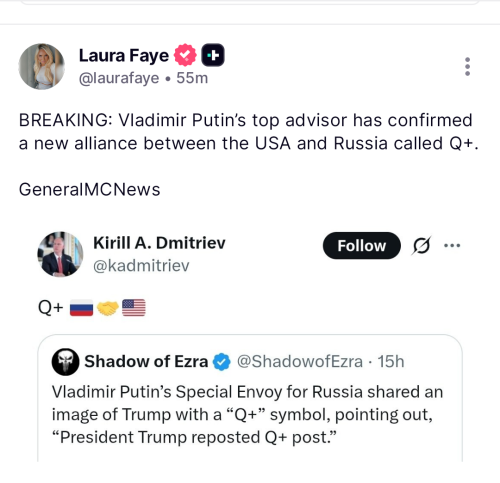
Task: Open Laura Faye's profile avatar
Action: point(41,66)
